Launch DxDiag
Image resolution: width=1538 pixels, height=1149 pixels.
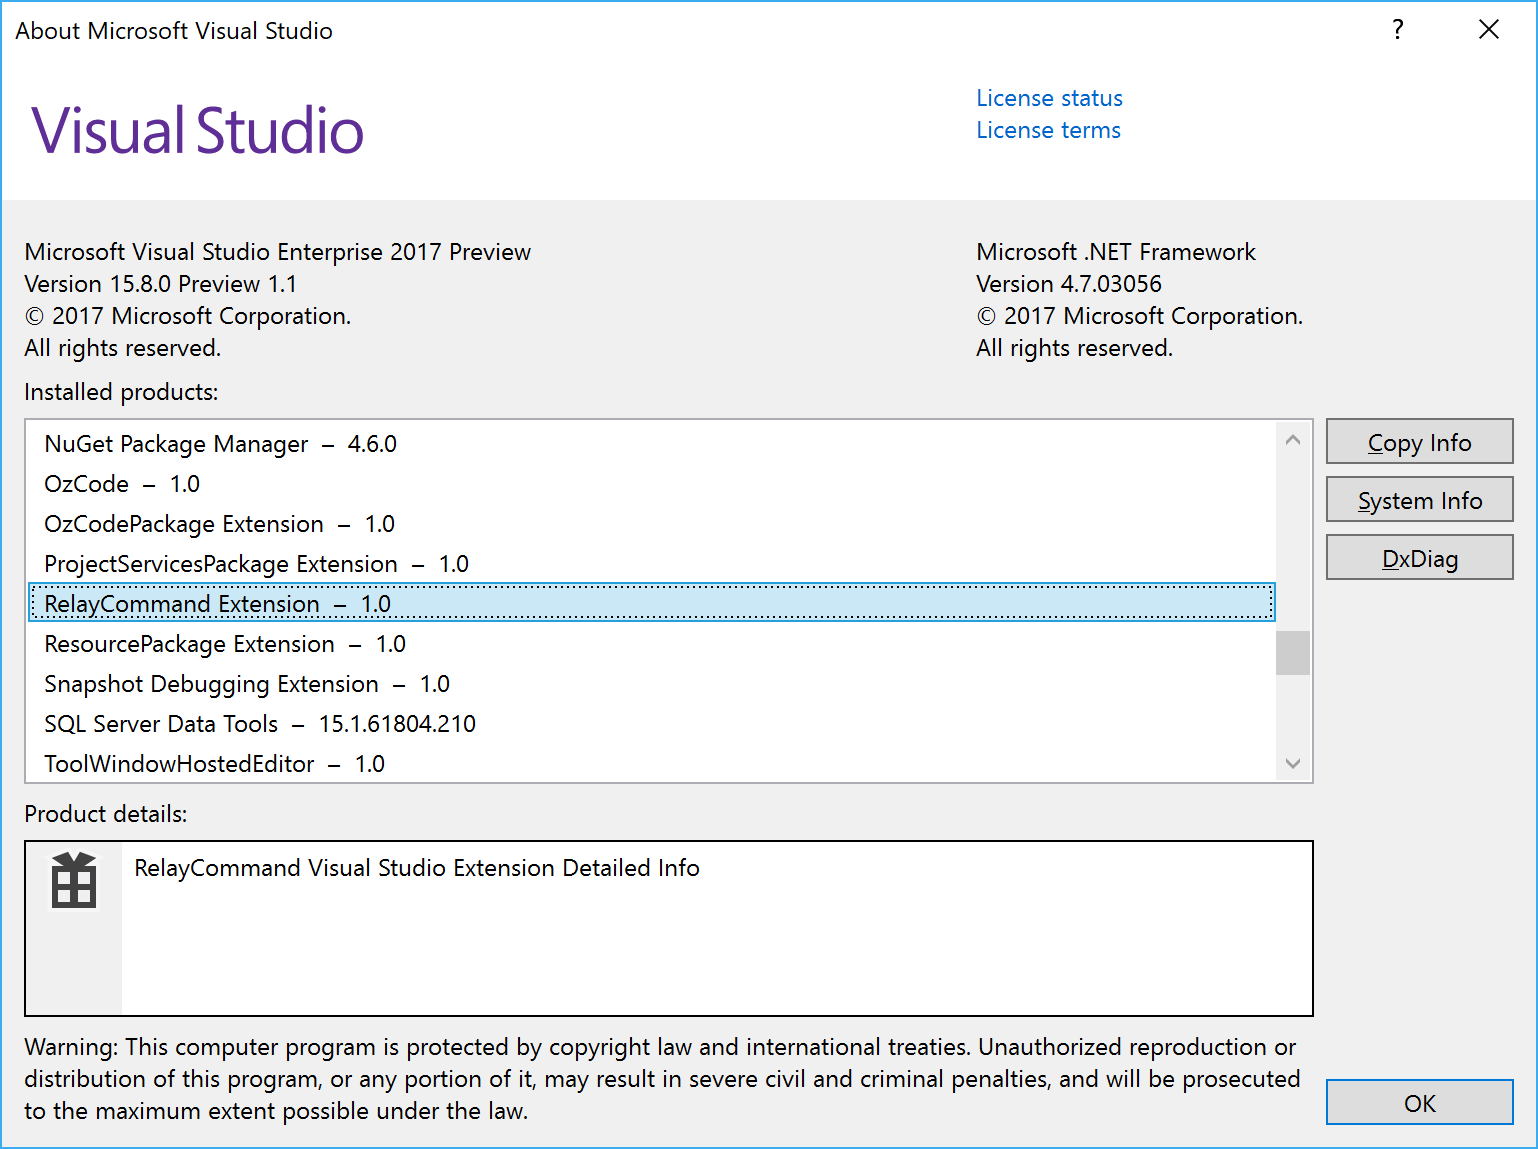(x=1419, y=557)
